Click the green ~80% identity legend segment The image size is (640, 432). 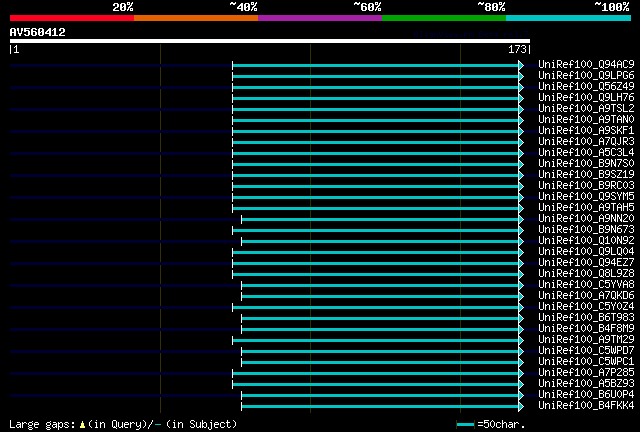[x=444, y=18]
